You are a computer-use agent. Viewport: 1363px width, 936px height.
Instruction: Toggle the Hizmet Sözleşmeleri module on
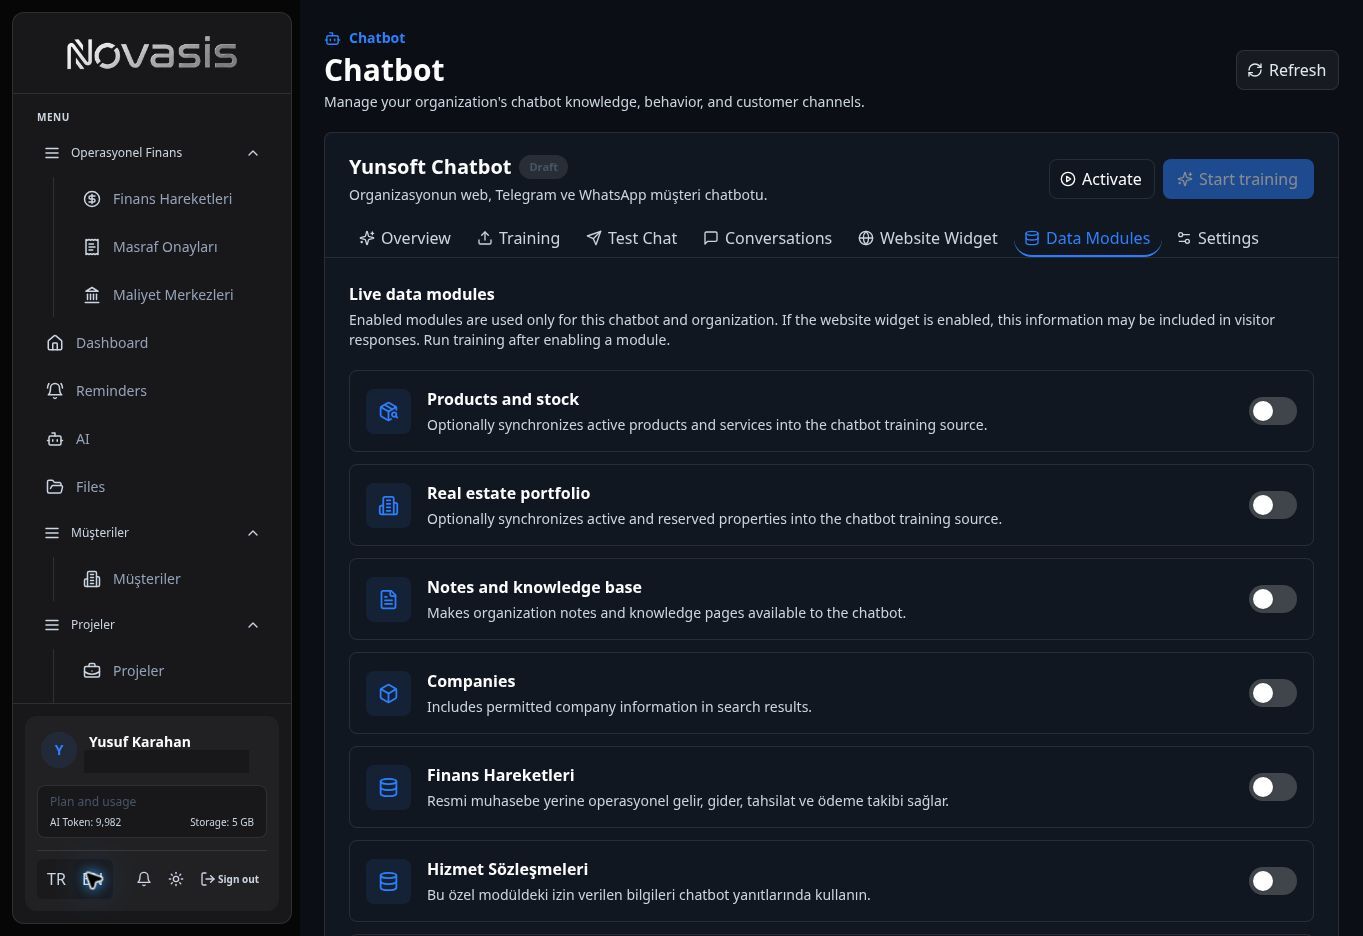pyautogui.click(x=1273, y=881)
